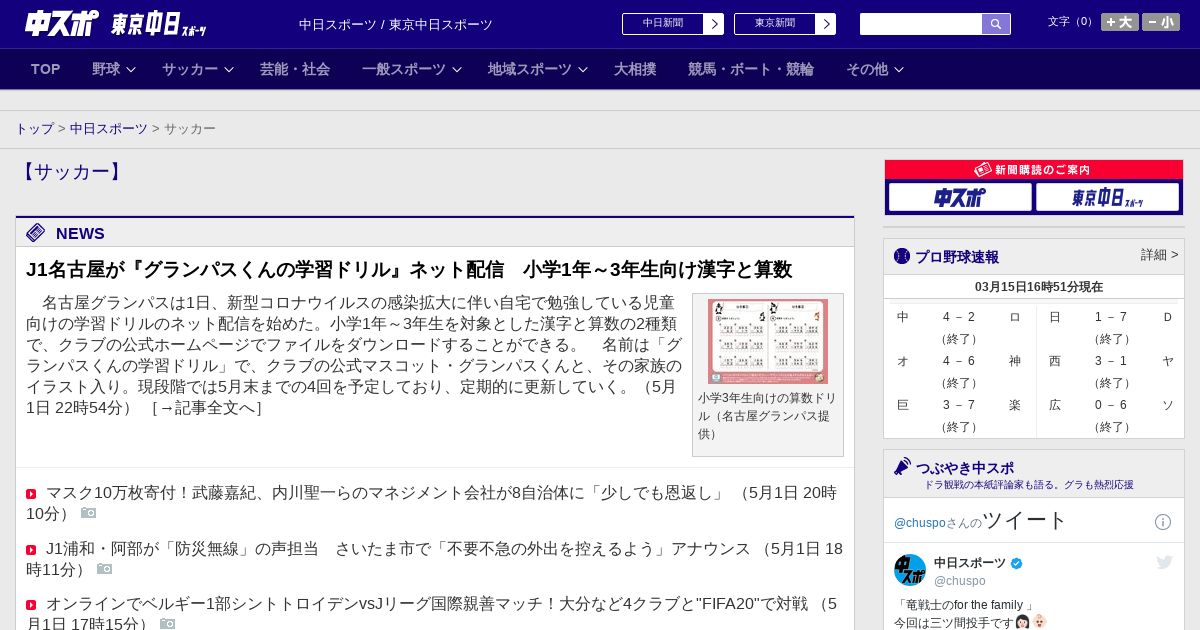Decrease text size with －小 button
1200x630 pixels.
click(x=1161, y=22)
